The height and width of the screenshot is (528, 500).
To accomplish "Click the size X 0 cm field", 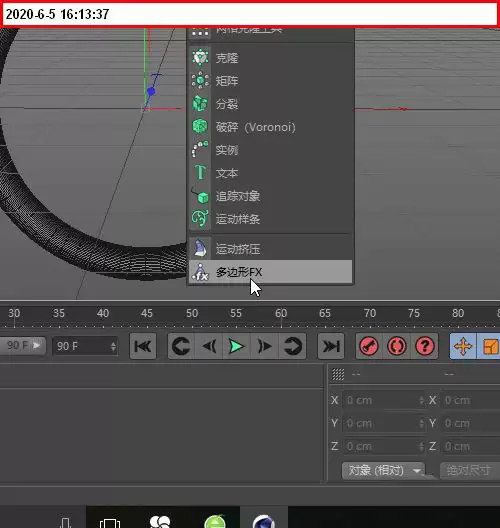I will pyautogui.click(x=471, y=400).
